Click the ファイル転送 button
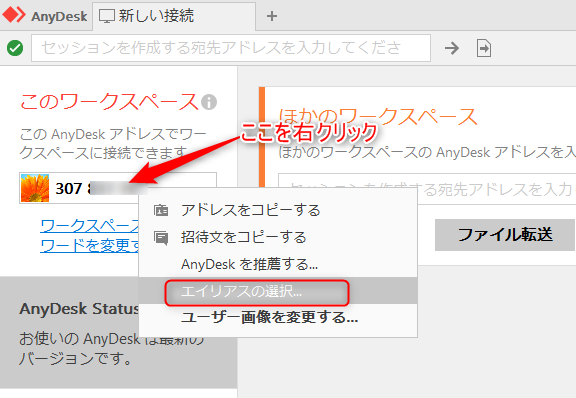The image size is (576, 398). pyautogui.click(x=505, y=235)
